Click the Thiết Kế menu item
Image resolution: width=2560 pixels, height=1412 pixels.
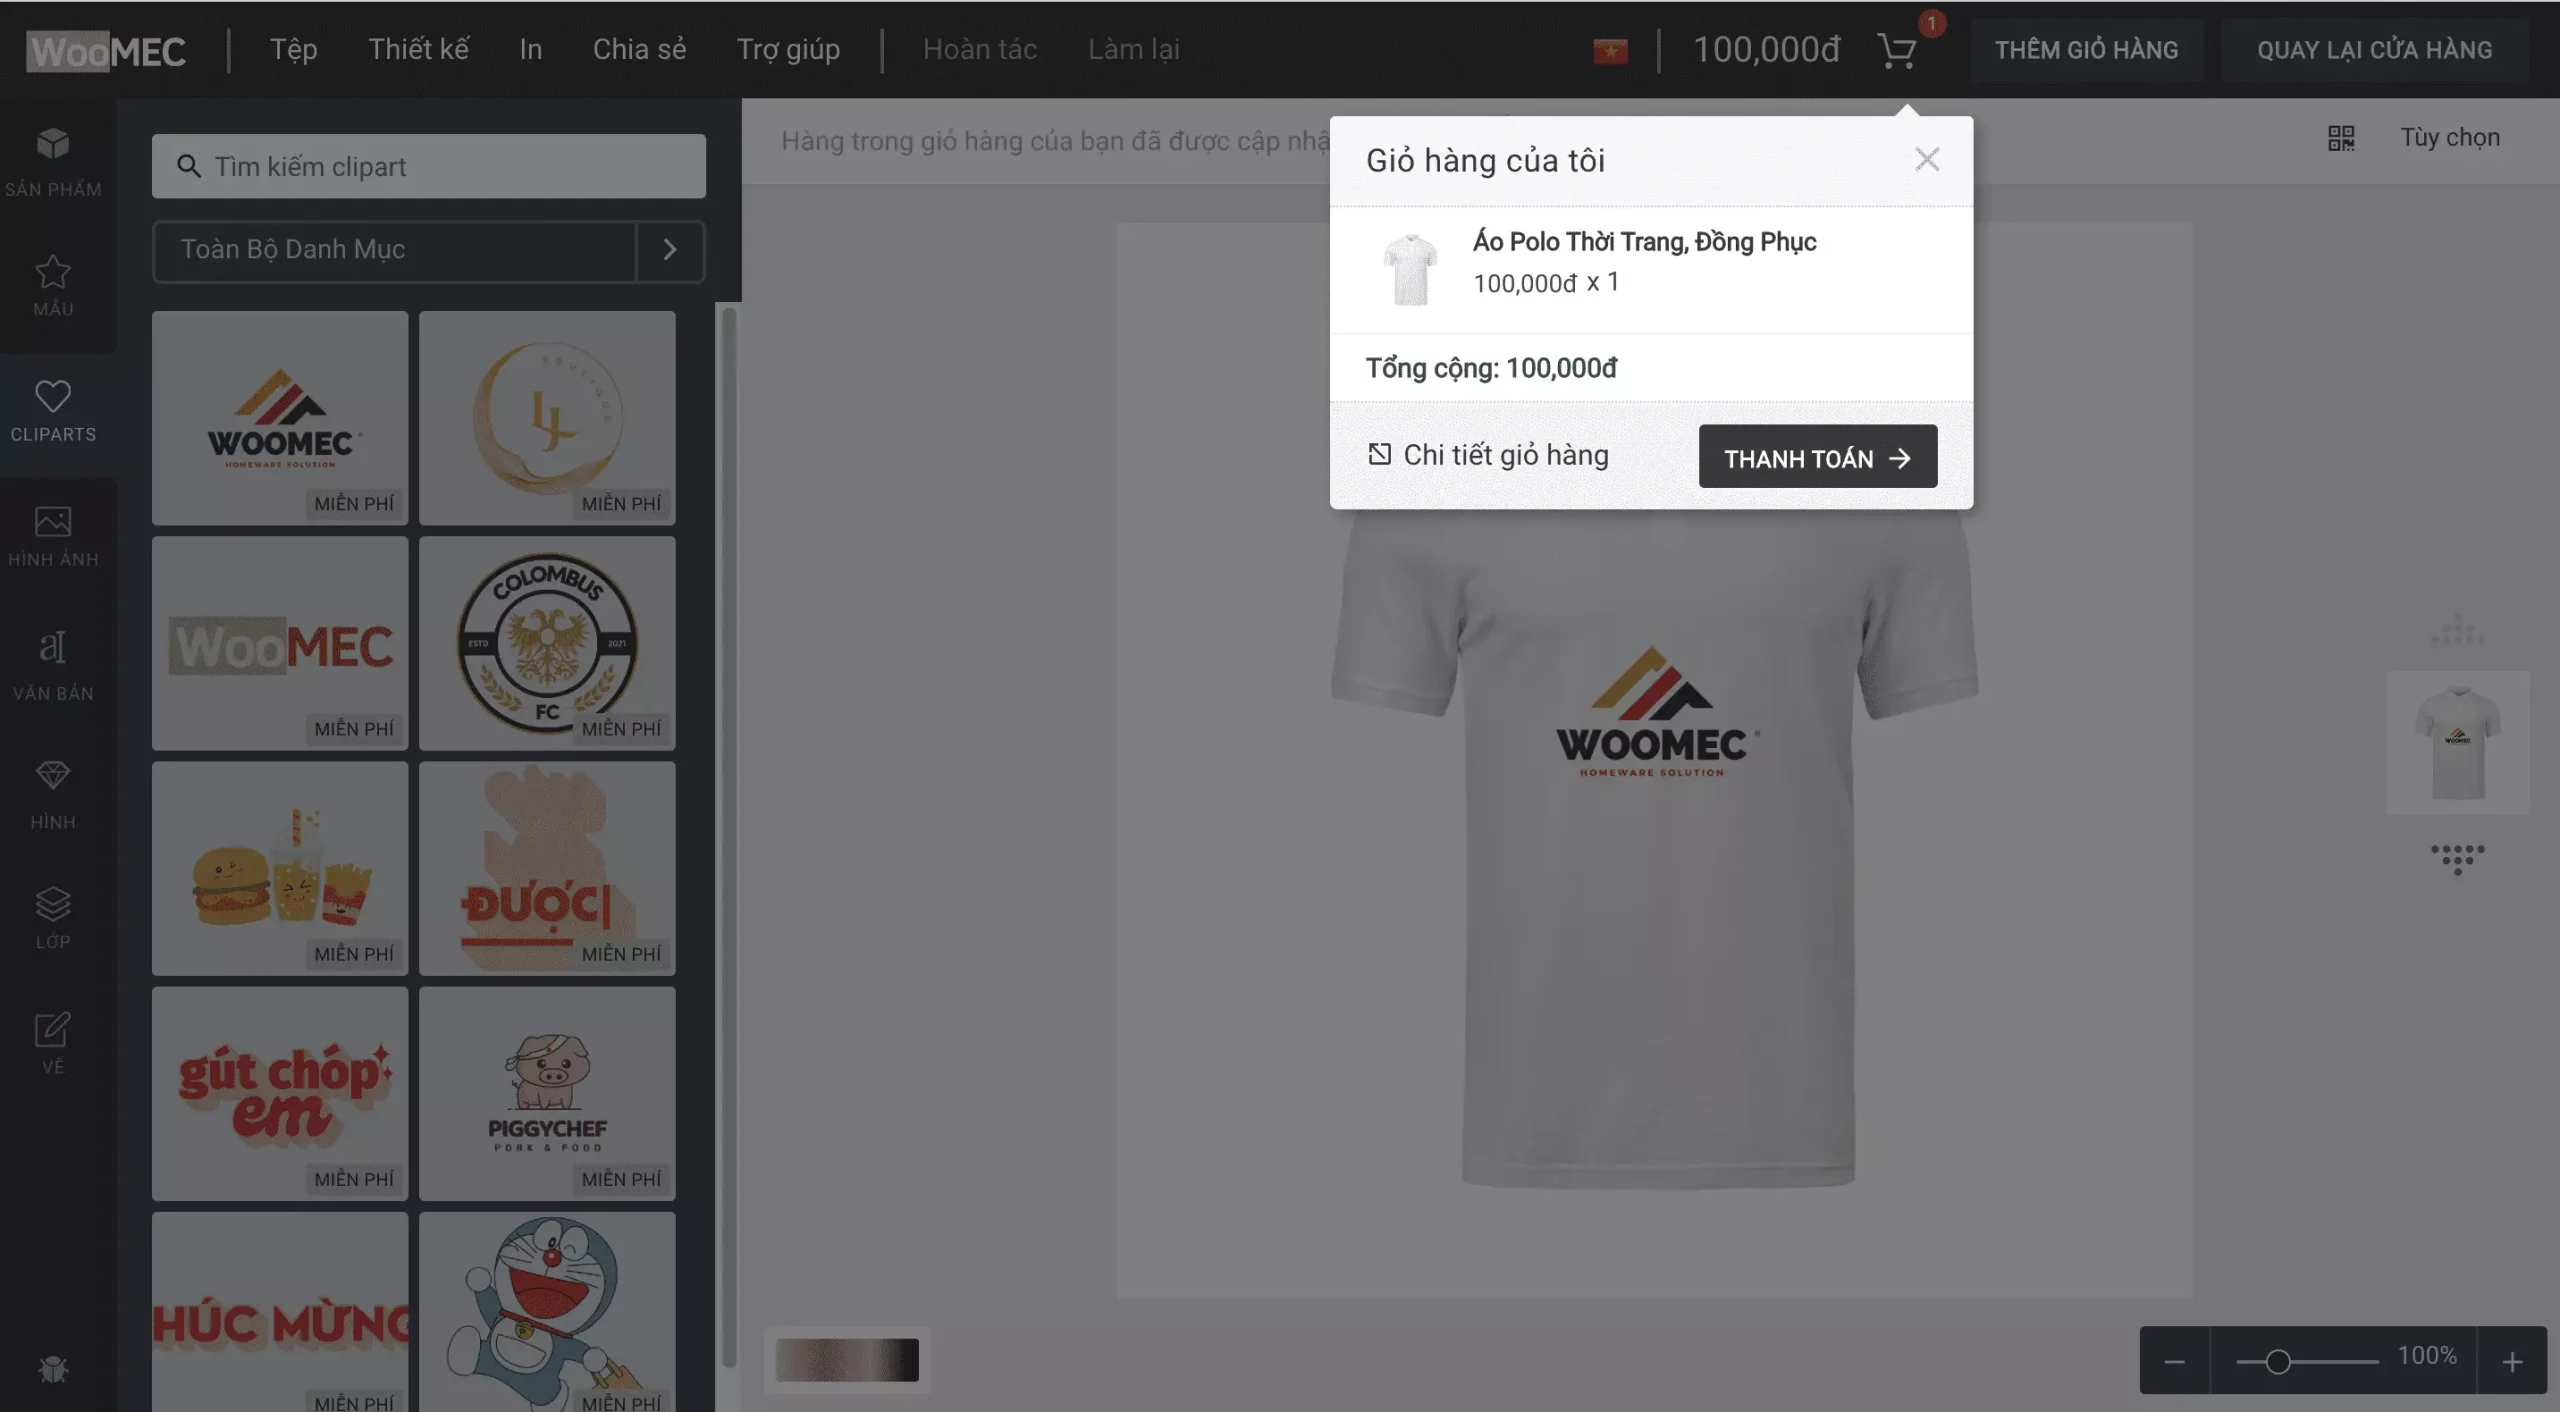point(417,49)
